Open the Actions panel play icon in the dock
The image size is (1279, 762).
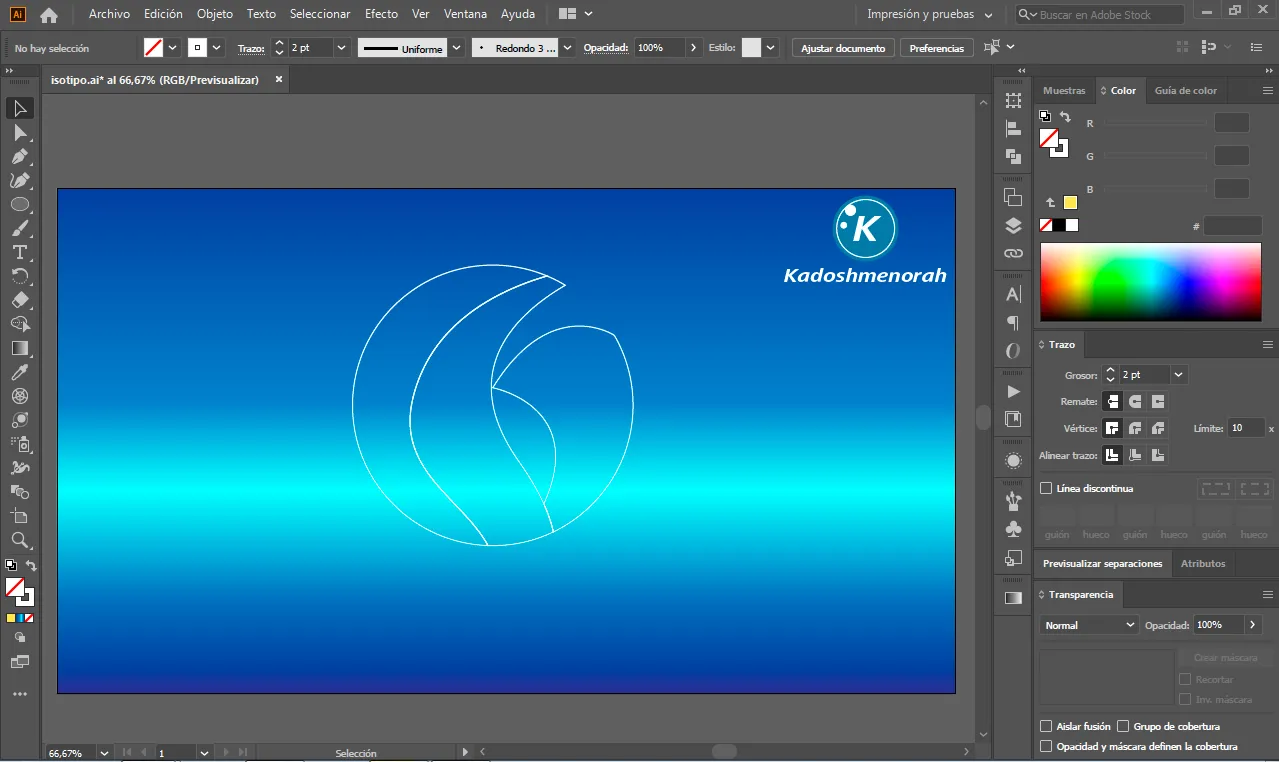(1013, 391)
